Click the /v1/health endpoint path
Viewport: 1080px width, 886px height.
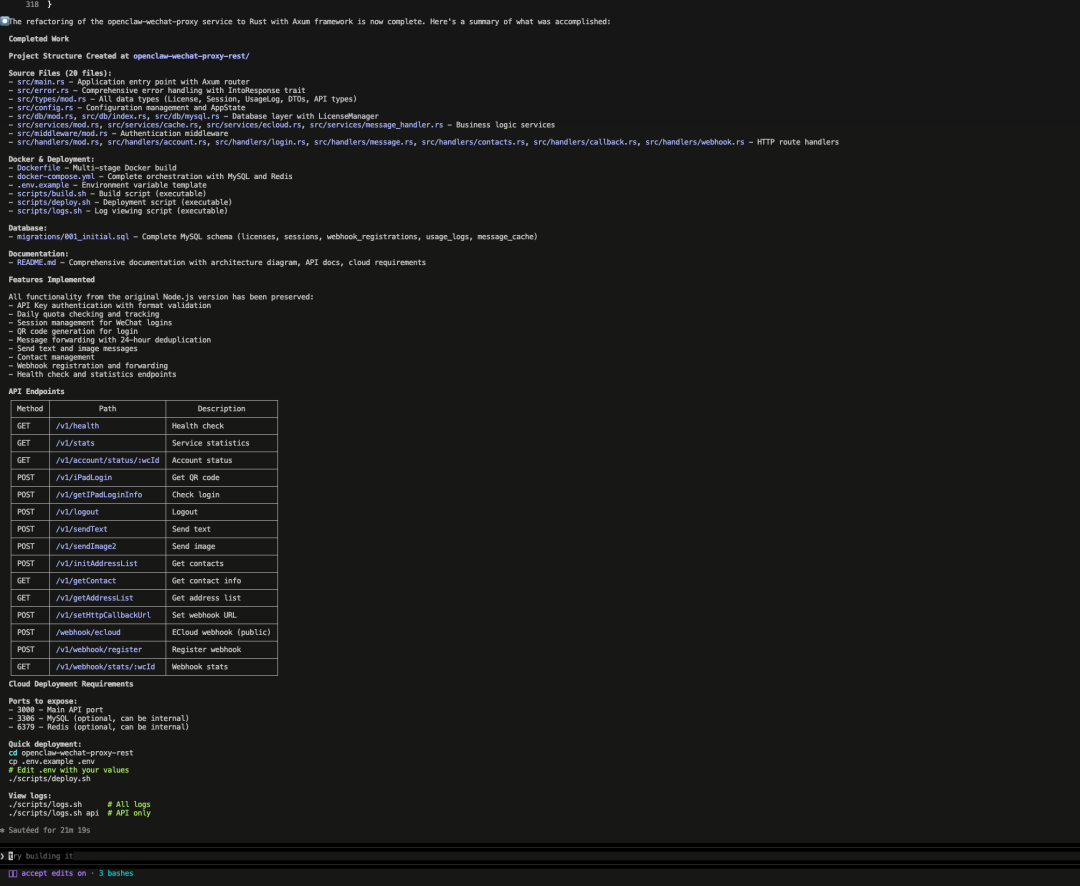pyautogui.click(x=77, y=426)
